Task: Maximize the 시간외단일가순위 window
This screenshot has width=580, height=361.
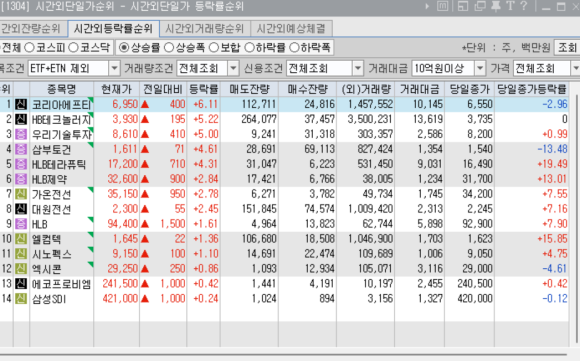Action: pyautogui.click(x=561, y=7)
